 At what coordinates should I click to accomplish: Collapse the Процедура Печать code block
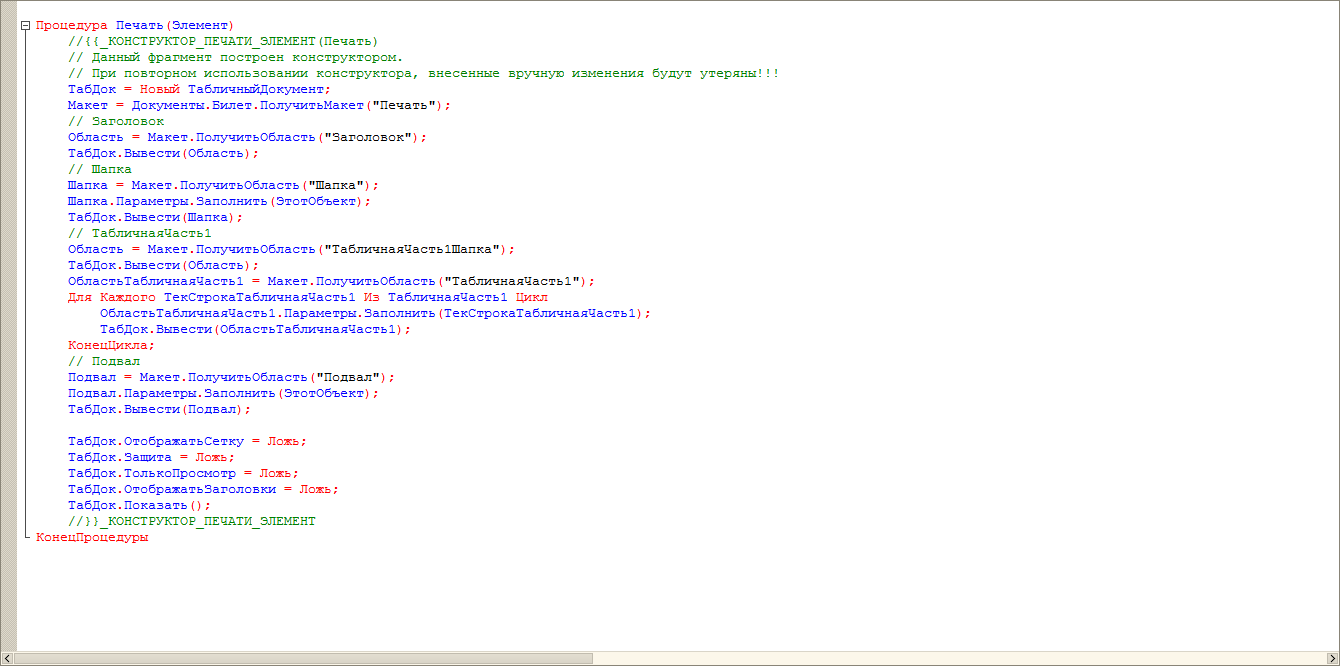tap(25, 26)
